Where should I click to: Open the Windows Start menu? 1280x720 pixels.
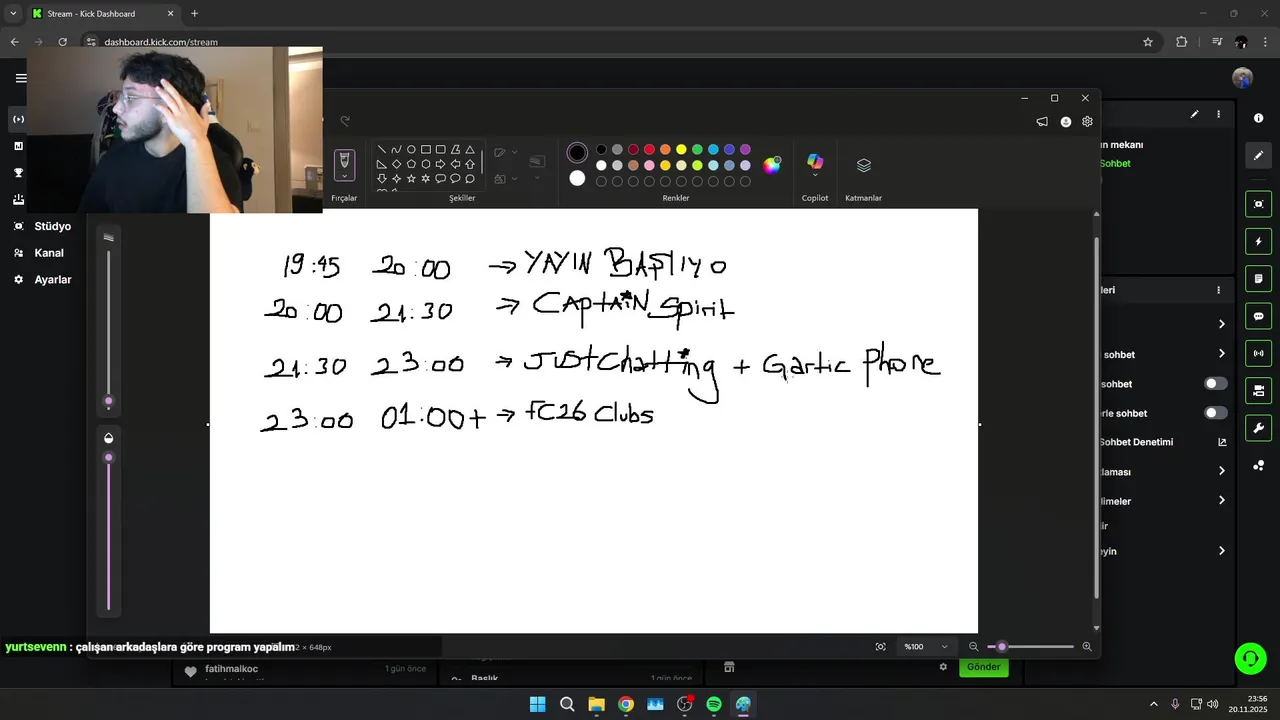[x=537, y=704]
